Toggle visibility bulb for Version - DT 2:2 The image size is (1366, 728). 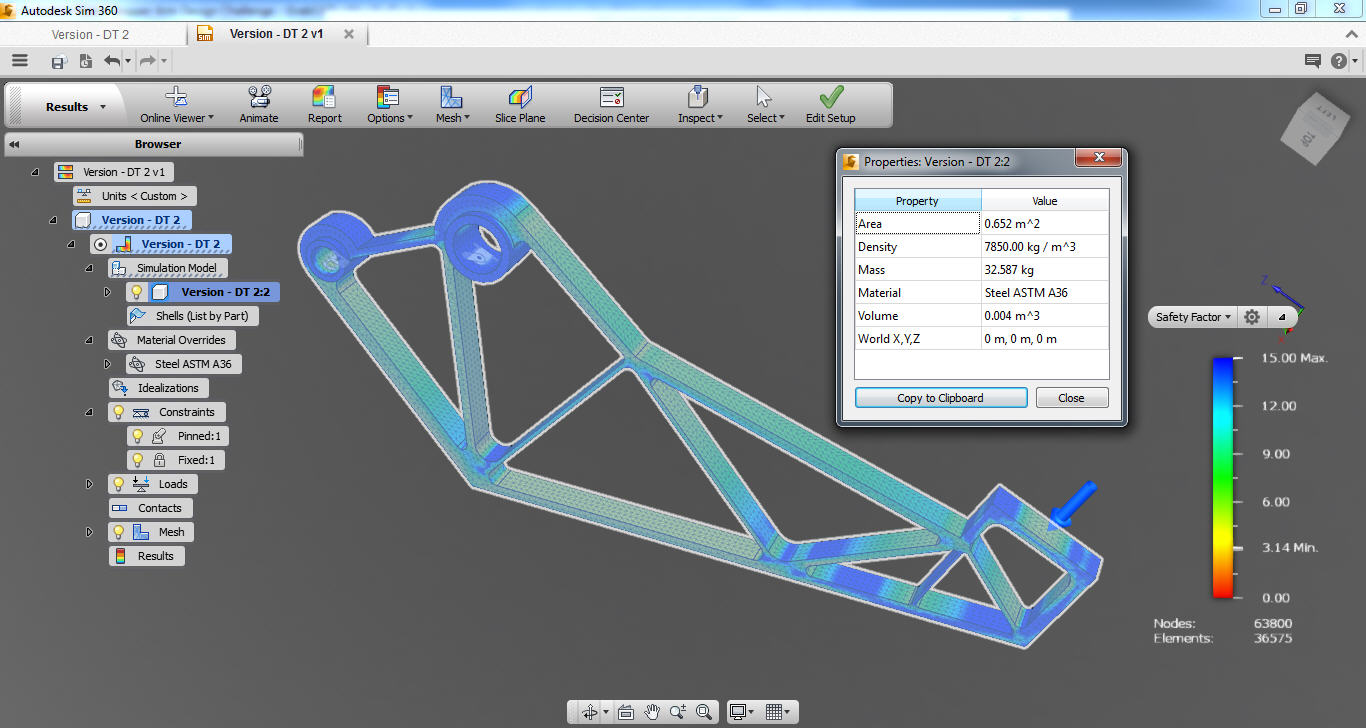138,292
